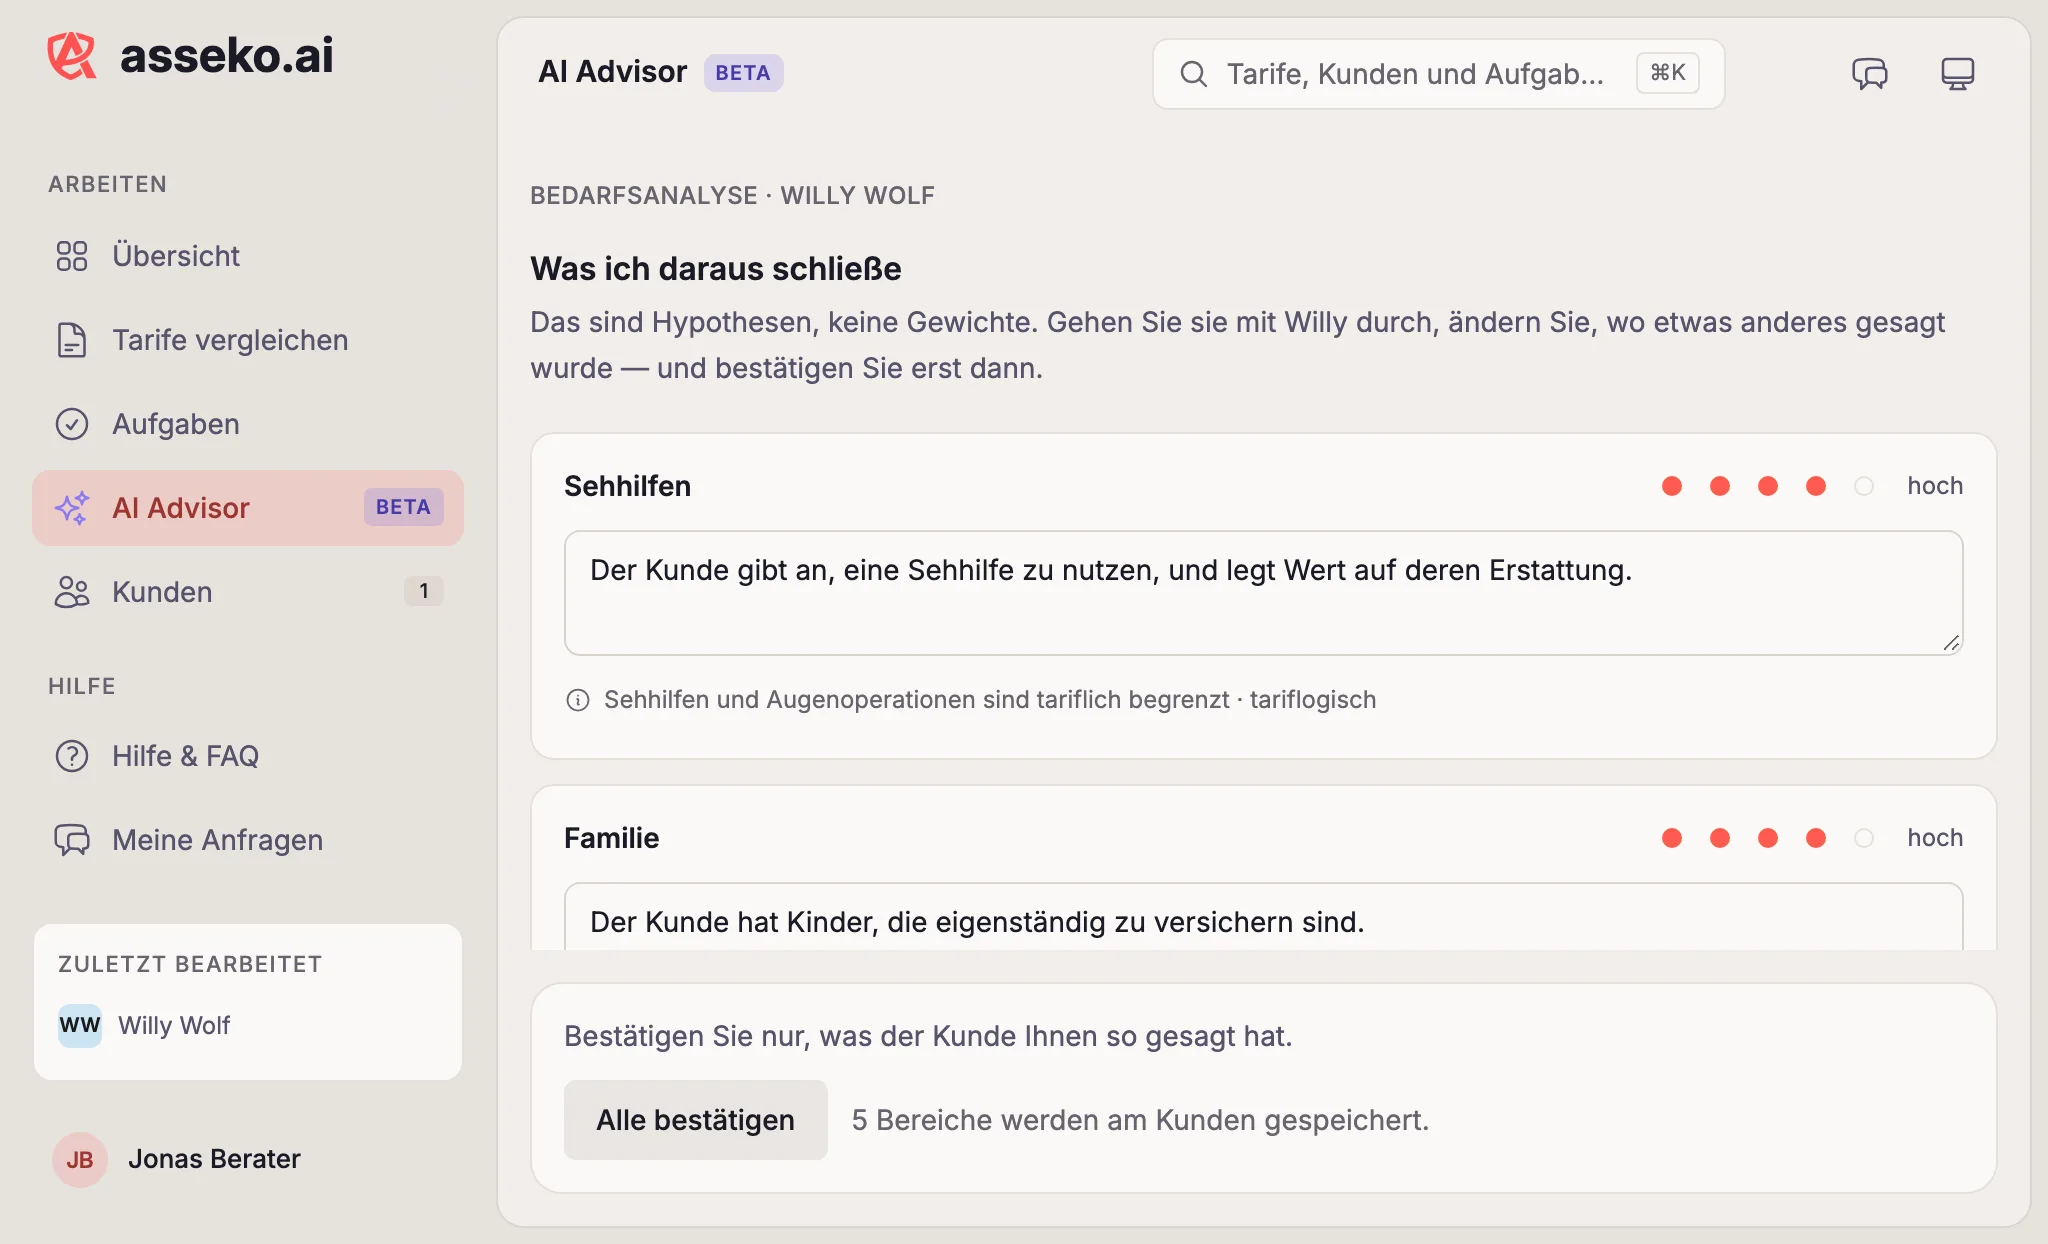Click the search magnifier icon
The image size is (2048, 1244).
click(1194, 74)
